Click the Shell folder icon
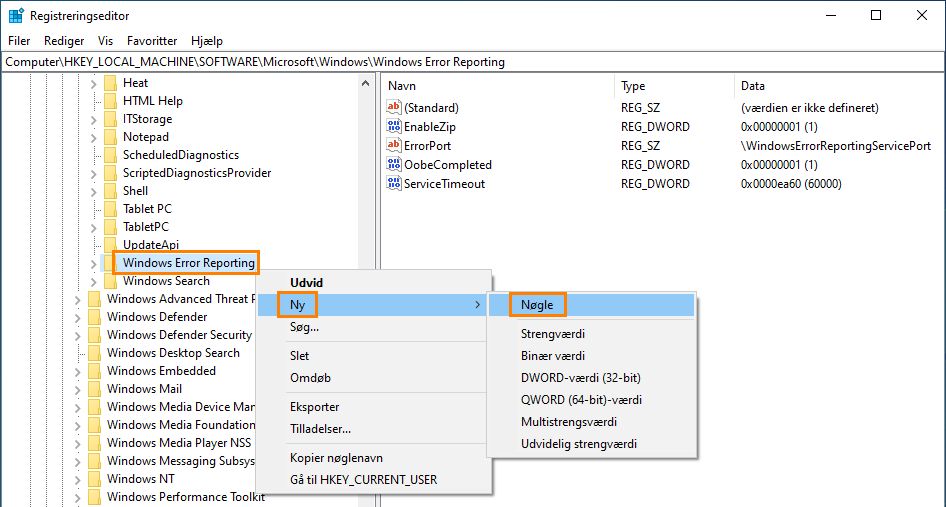 (x=110, y=191)
